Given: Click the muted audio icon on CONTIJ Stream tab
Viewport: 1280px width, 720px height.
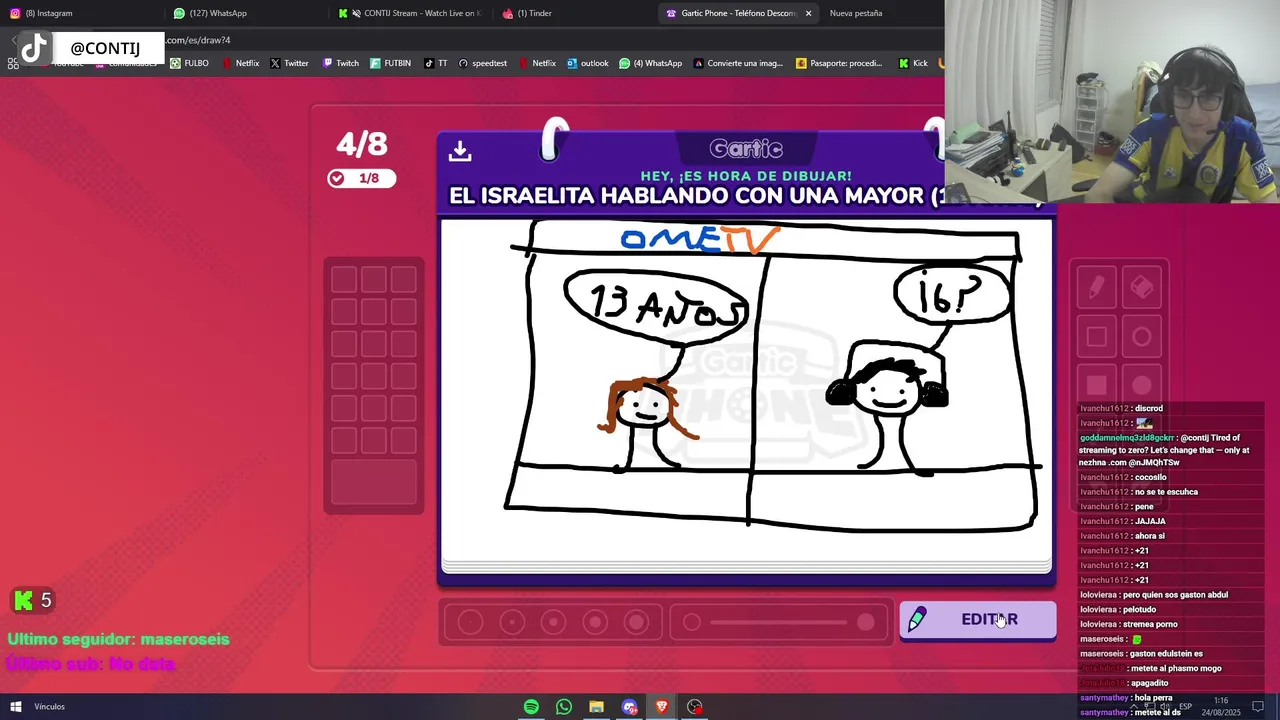Looking at the screenshot, I should point(357,13).
